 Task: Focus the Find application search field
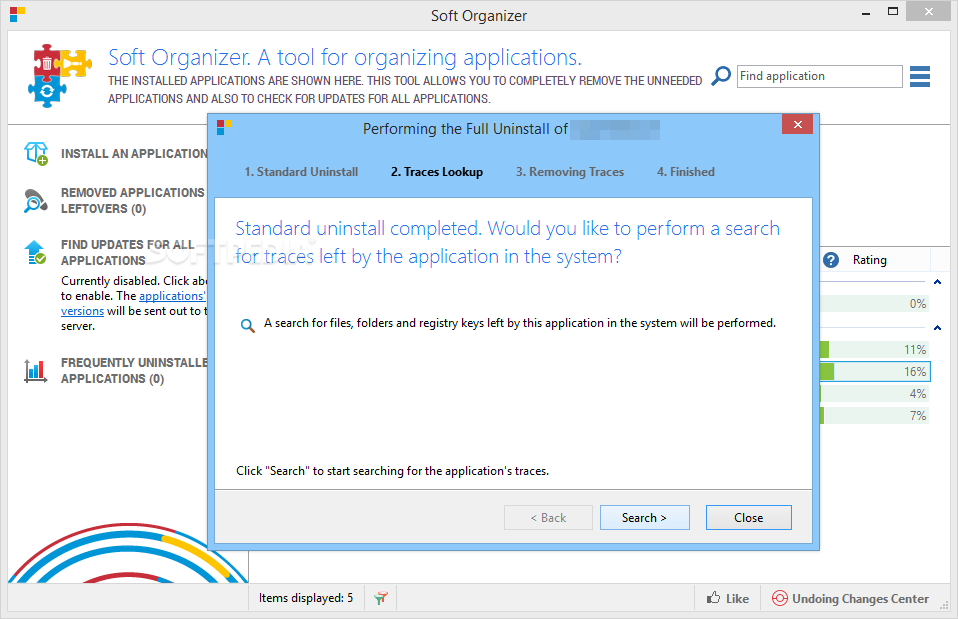(819, 76)
